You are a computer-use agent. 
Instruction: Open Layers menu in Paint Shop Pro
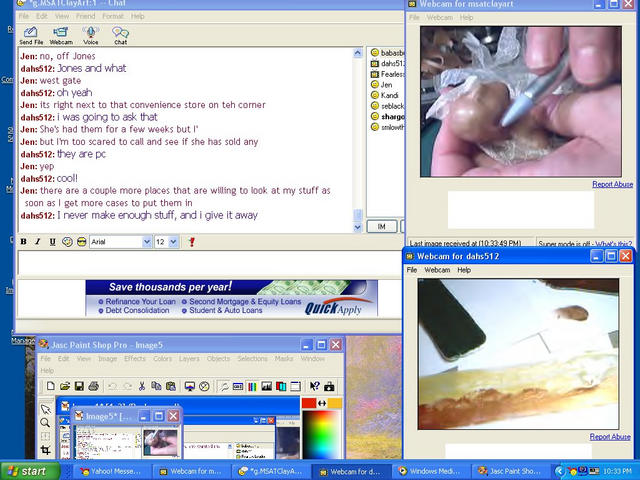(189, 358)
